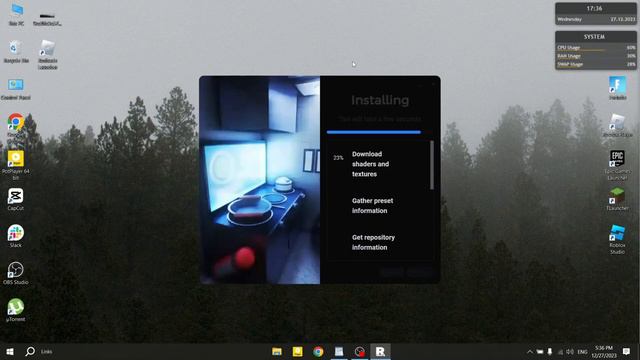Click the SWAP Usage row in SYSTEM widget
640x360 pixels.
pos(596,64)
